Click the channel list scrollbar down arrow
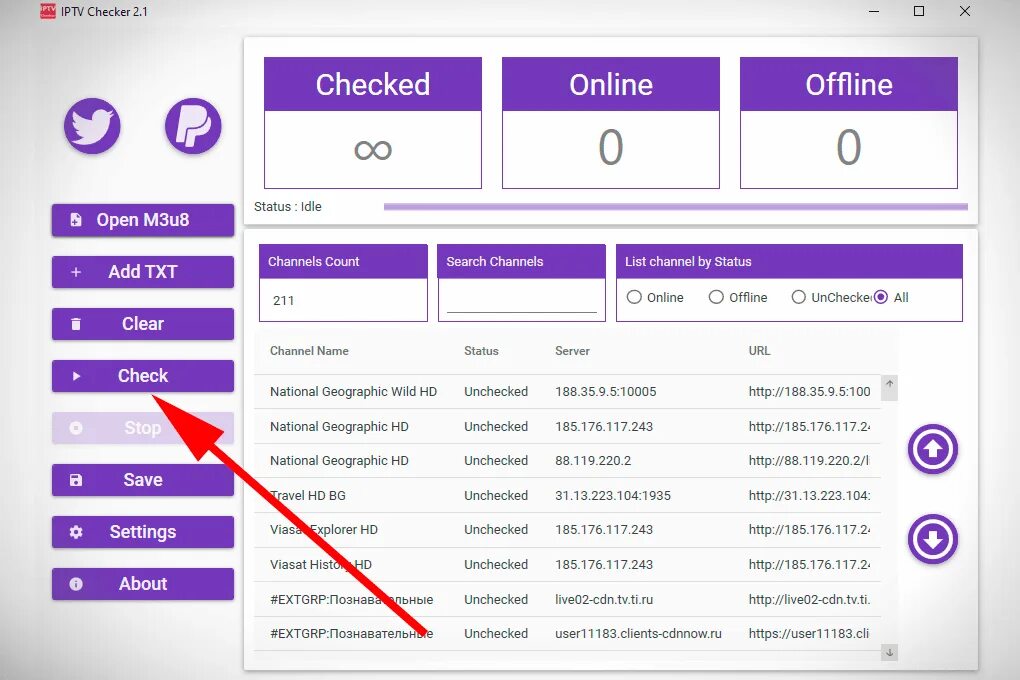The image size is (1020, 680). click(889, 652)
